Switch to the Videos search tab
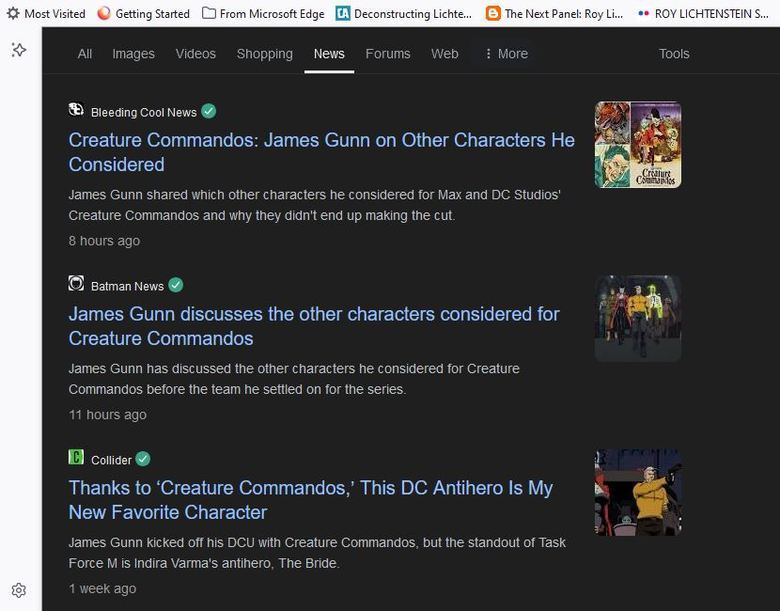Image resolution: width=780 pixels, height=611 pixels. (195, 54)
